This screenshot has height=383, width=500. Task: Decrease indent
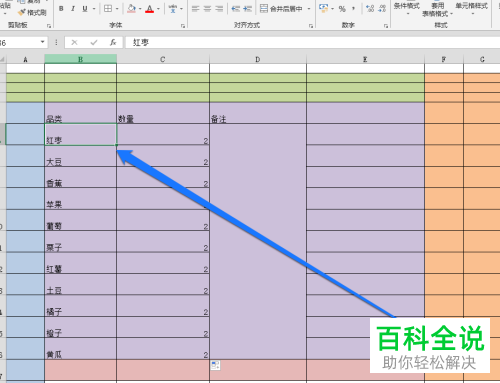[x=236, y=9]
